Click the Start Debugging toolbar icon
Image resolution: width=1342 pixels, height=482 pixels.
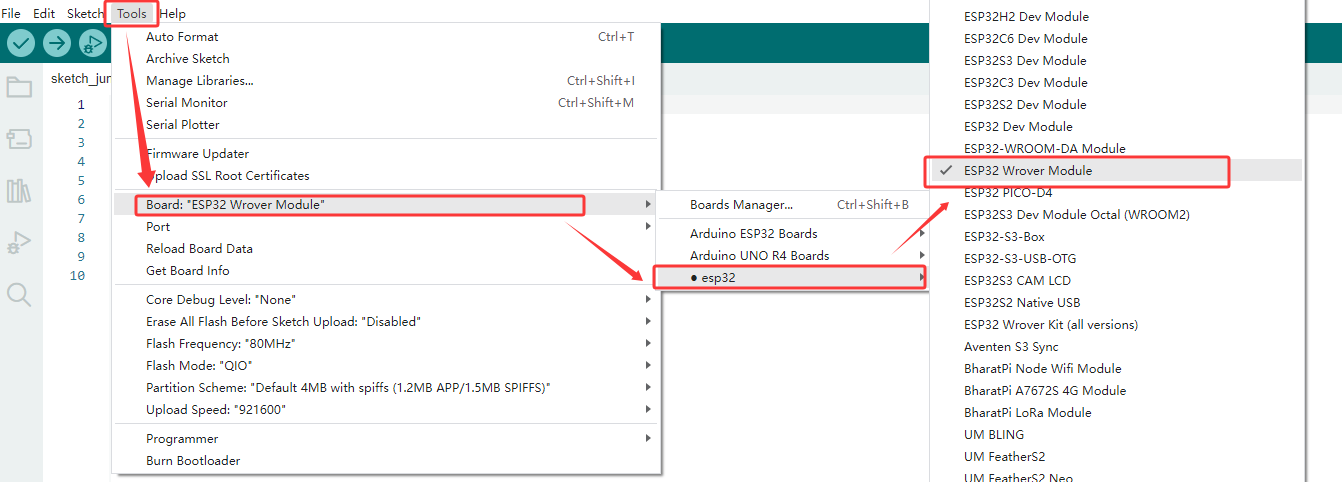92,43
